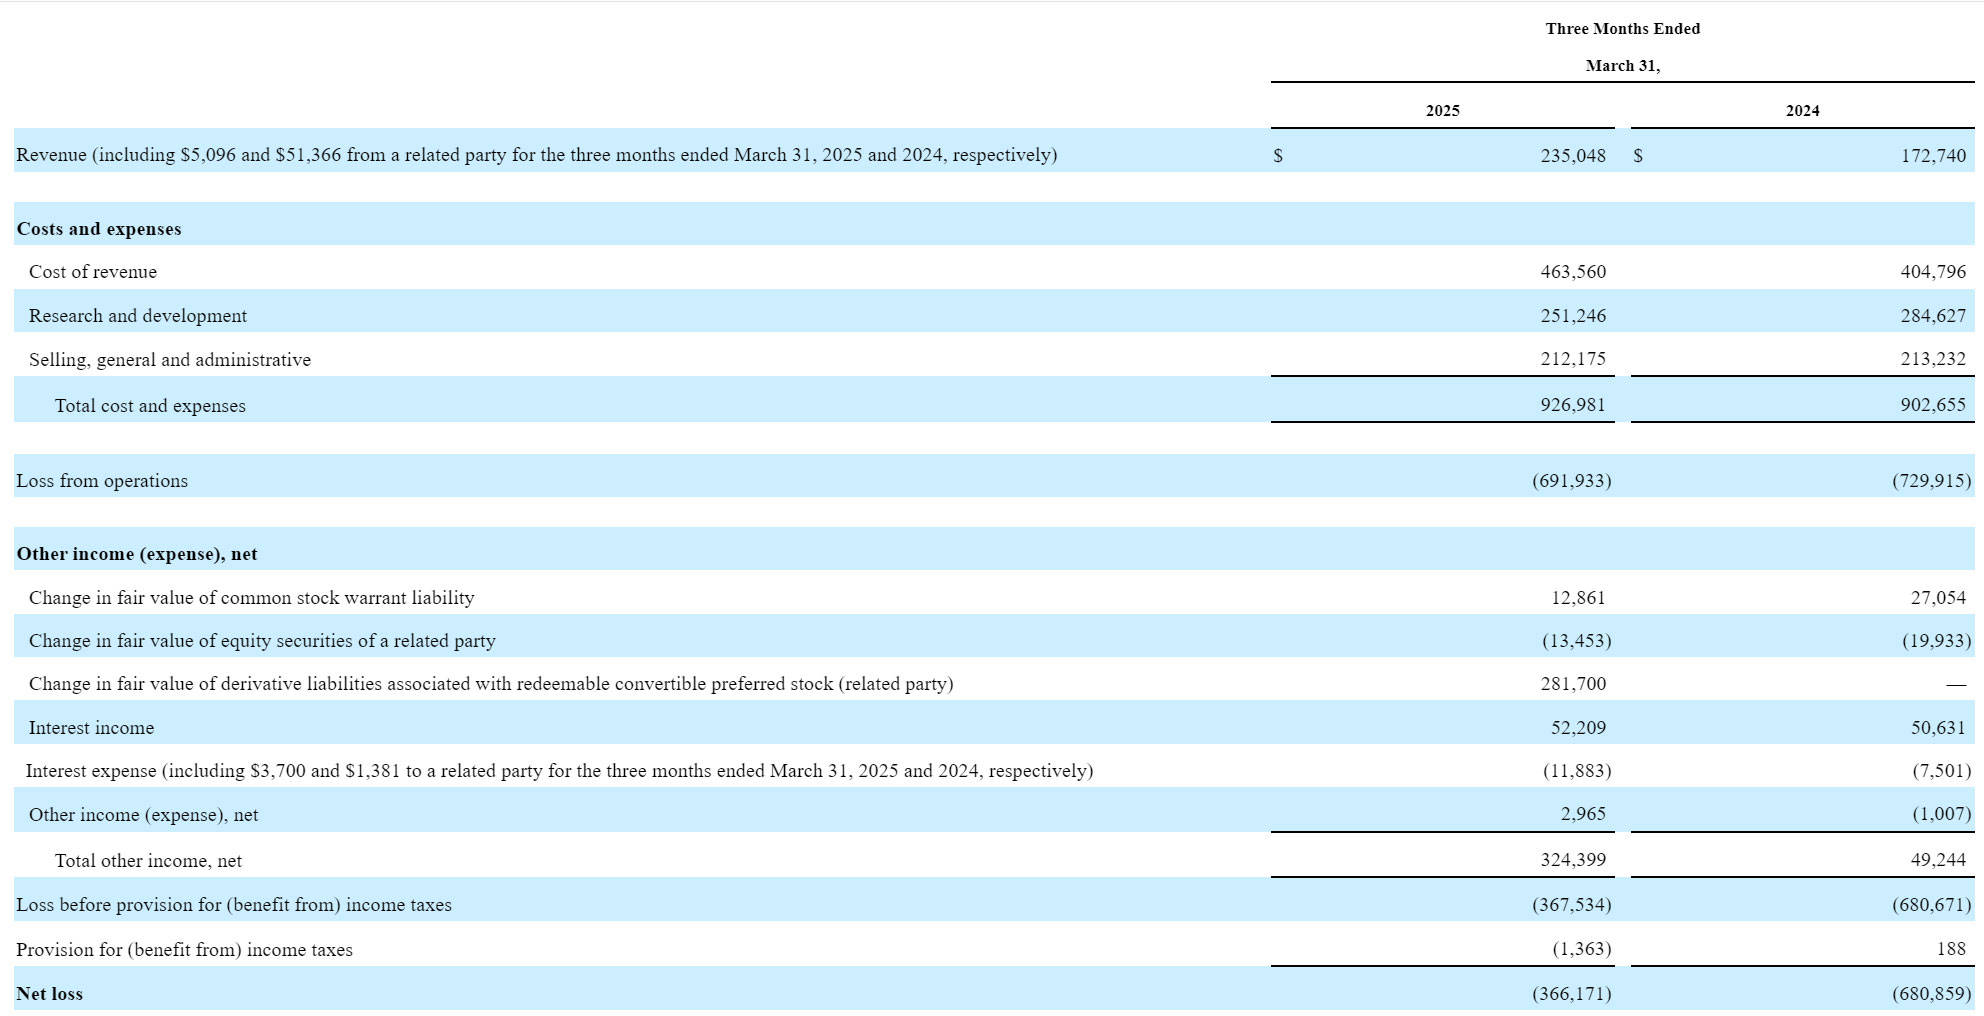Click the Revenue row label
1984x1016 pixels.
(536, 155)
